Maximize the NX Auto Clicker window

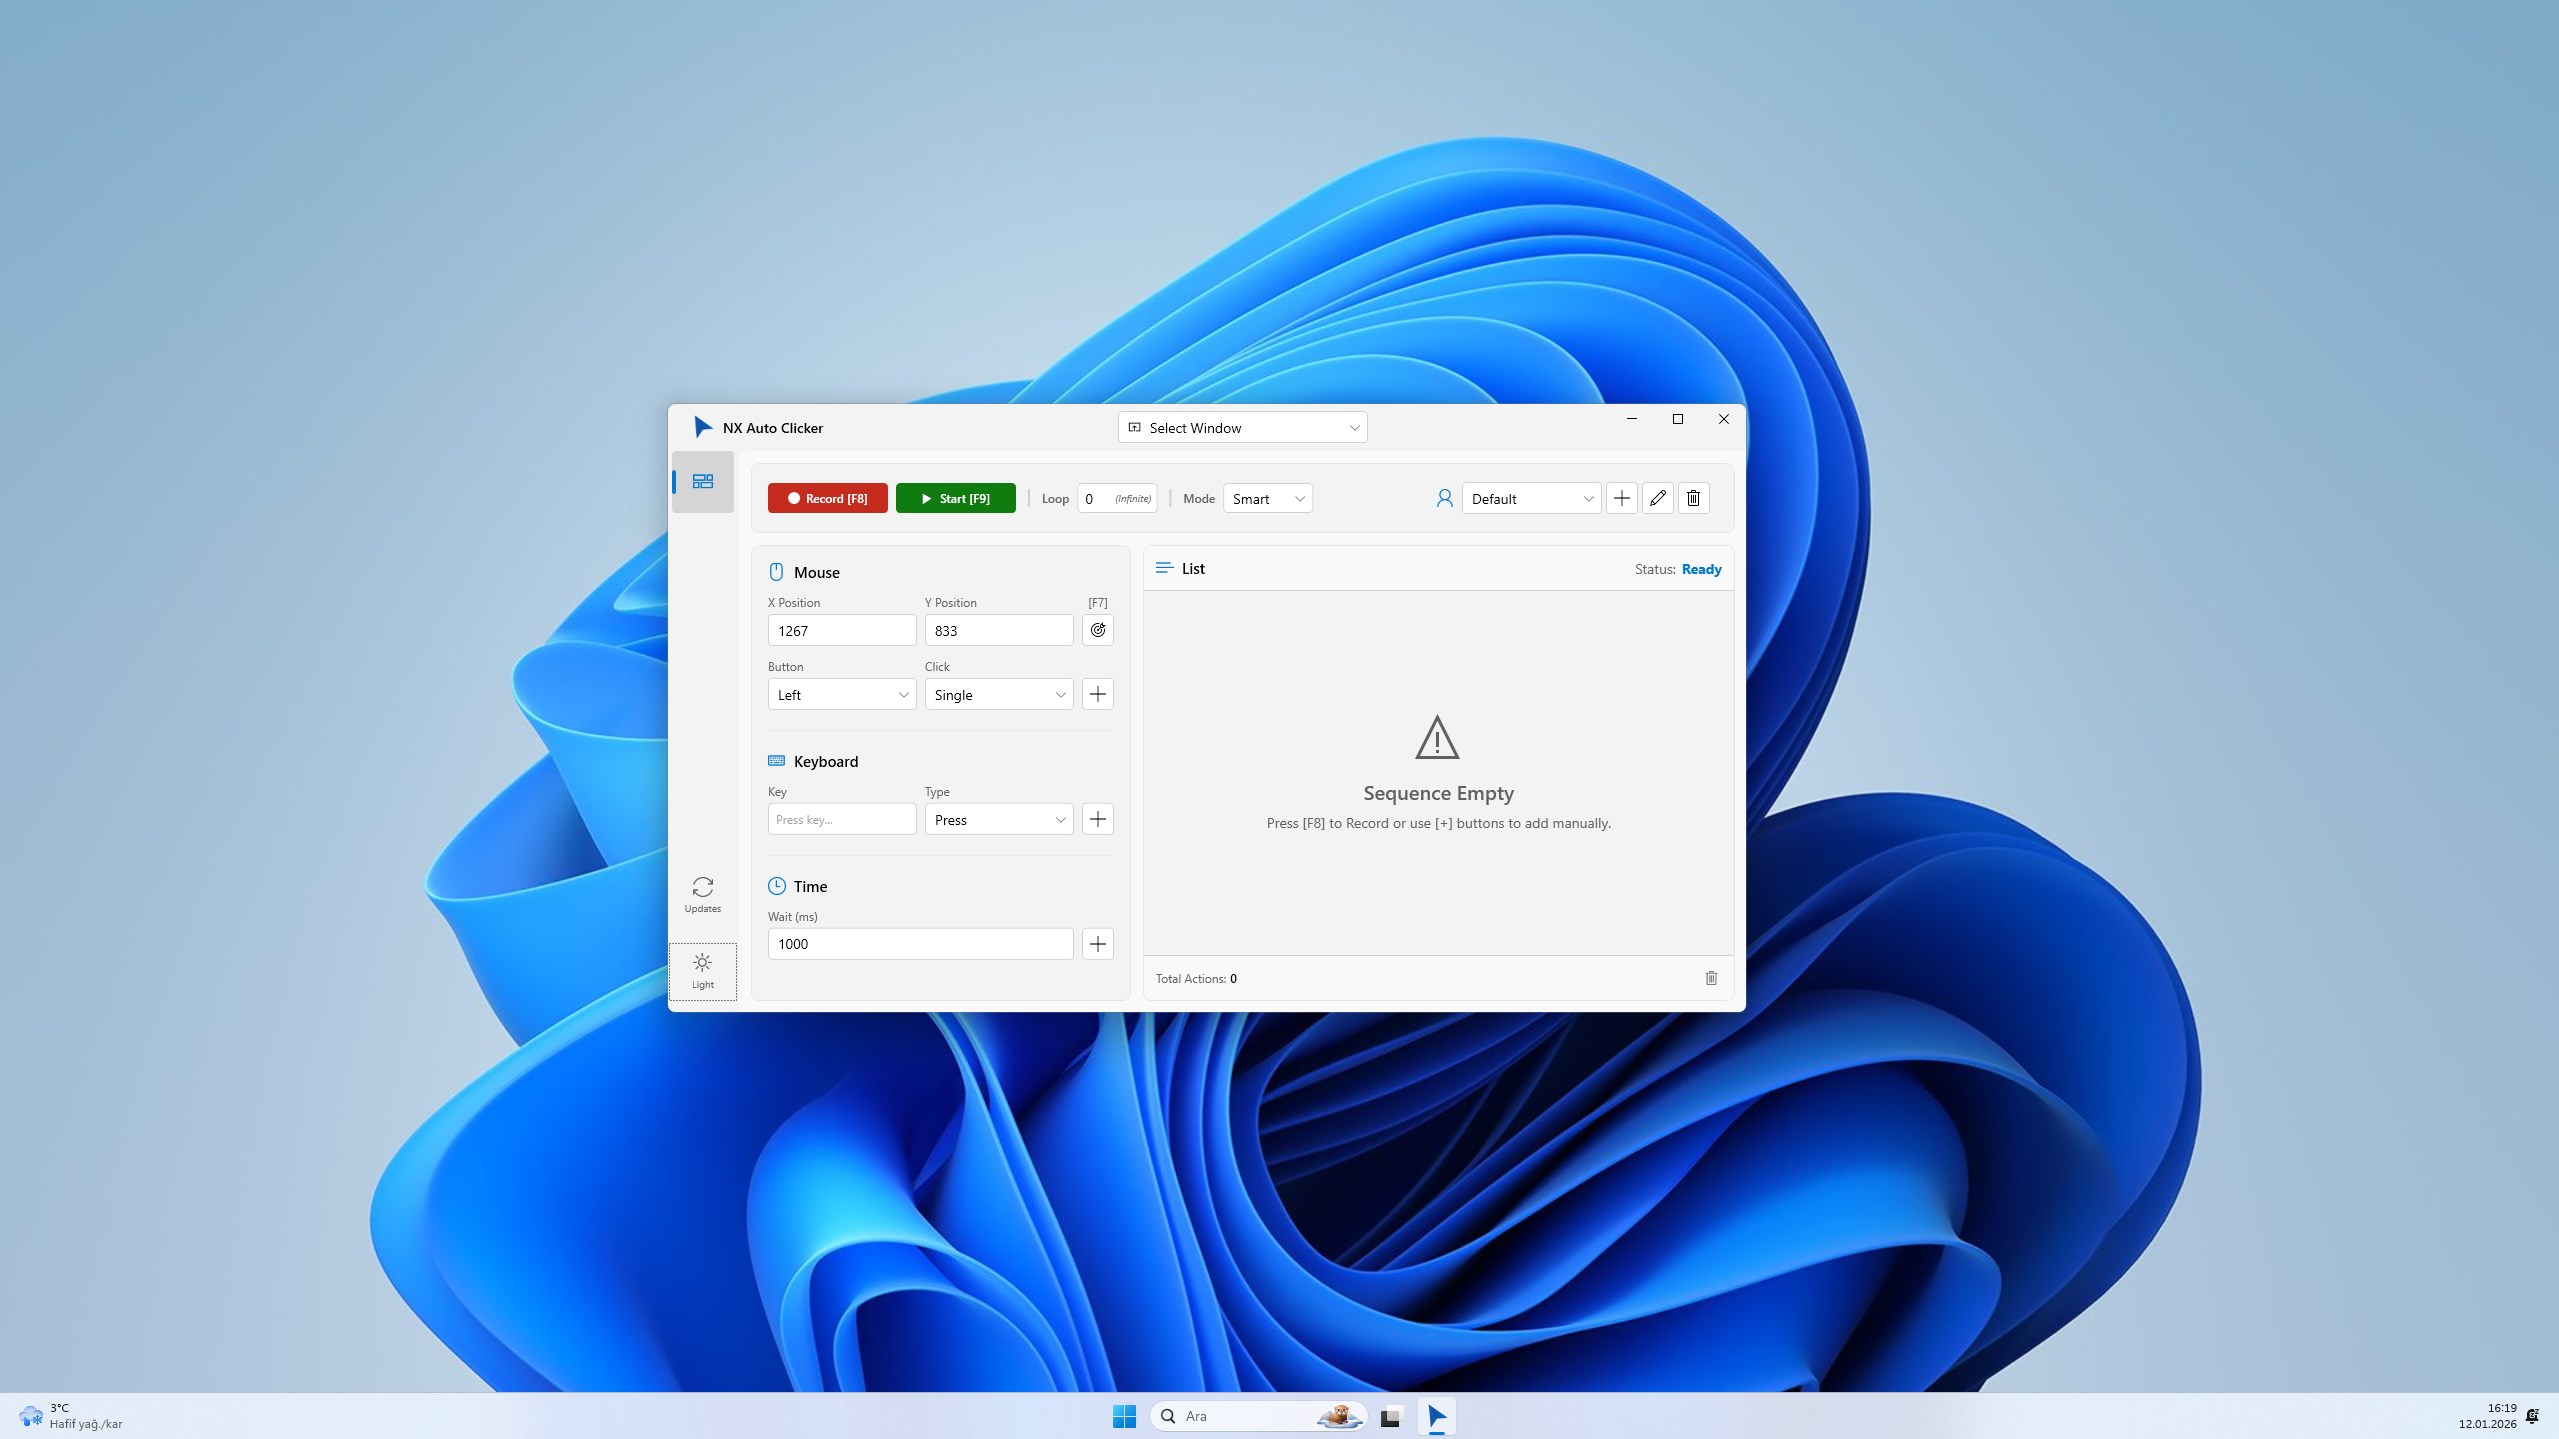pos(1678,419)
